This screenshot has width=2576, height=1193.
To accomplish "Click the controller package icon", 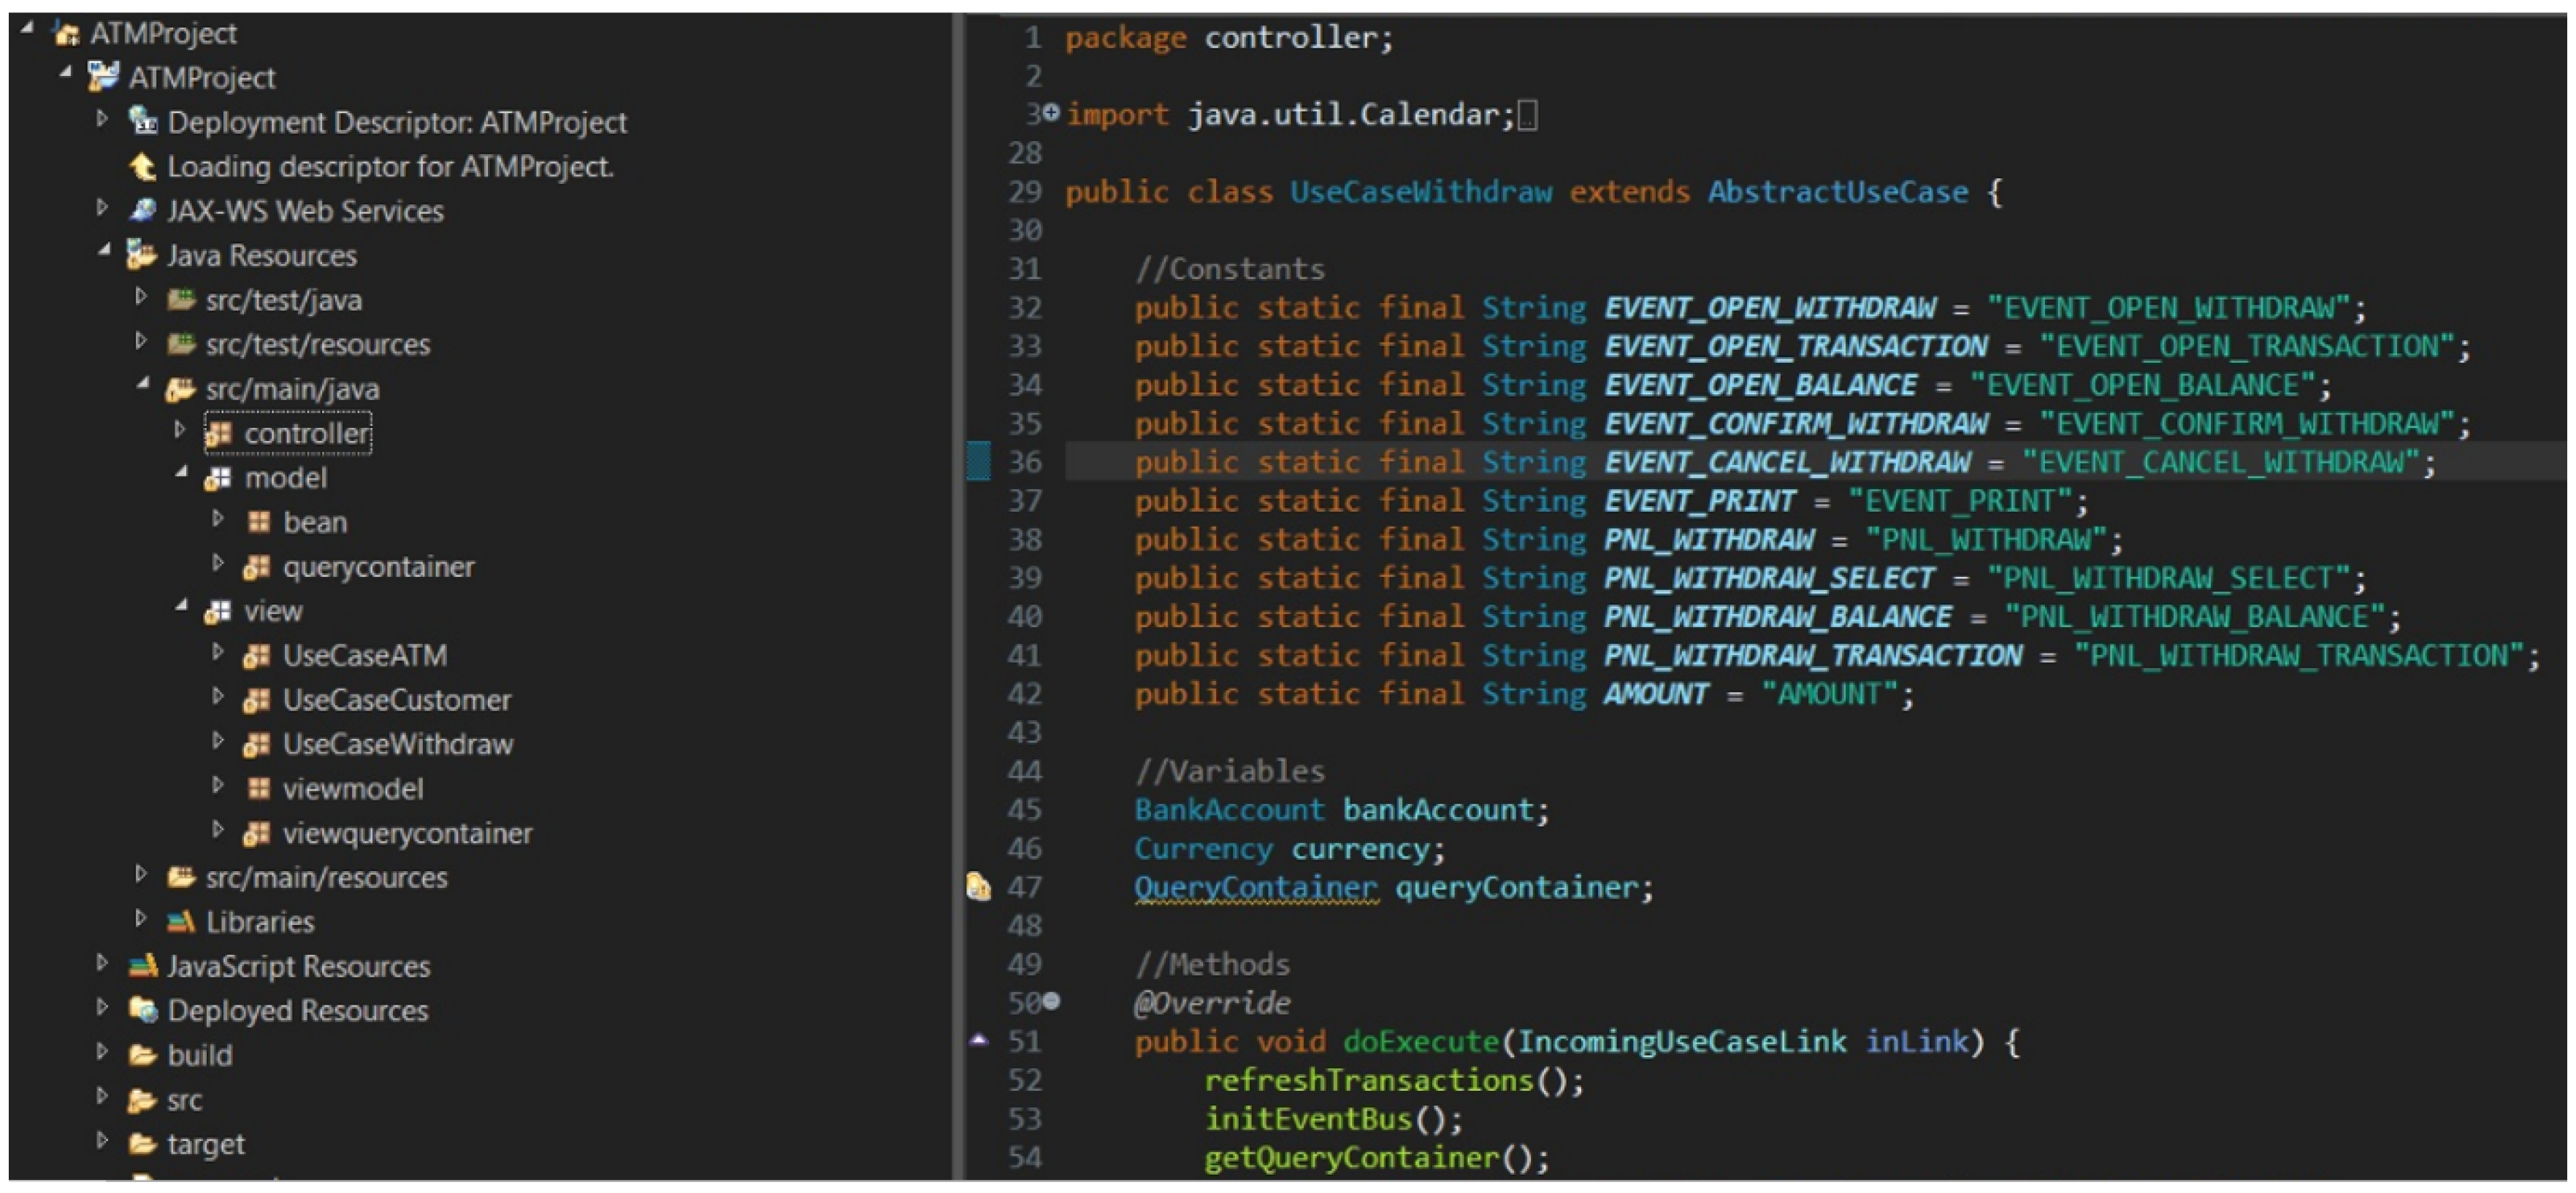I will 218,433.
